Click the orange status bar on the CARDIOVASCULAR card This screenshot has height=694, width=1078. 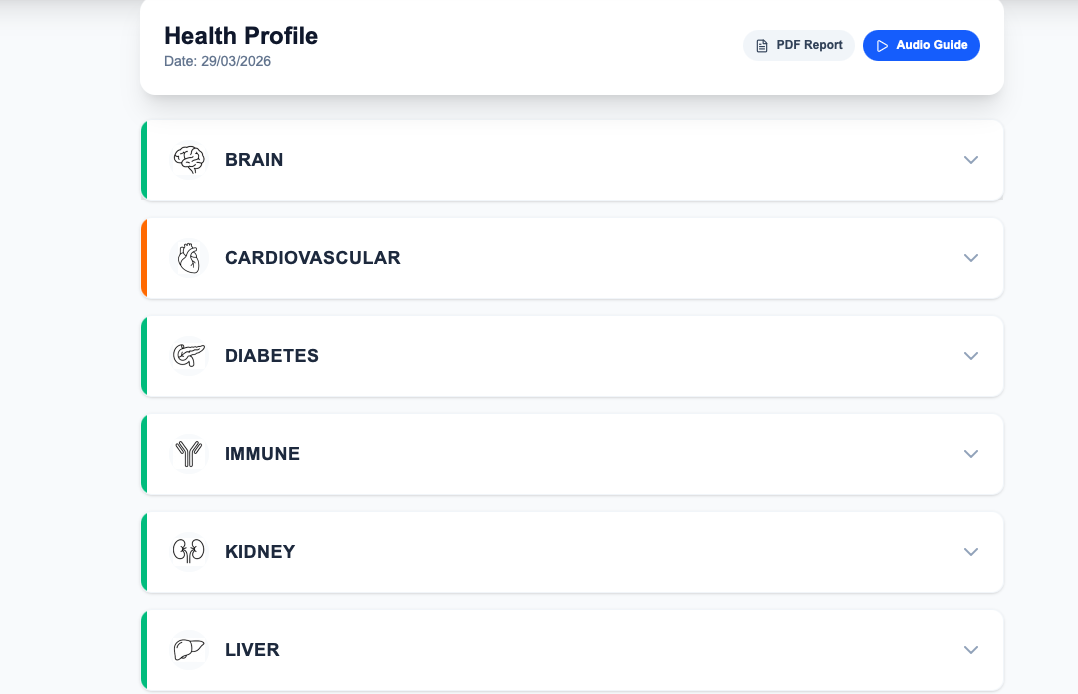coord(144,257)
